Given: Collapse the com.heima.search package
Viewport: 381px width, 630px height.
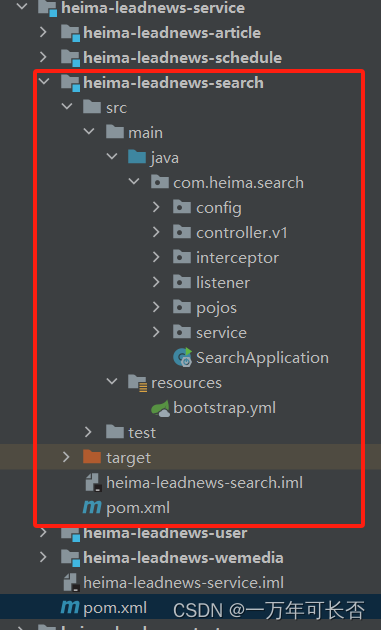Looking at the screenshot, I should 134,182.
